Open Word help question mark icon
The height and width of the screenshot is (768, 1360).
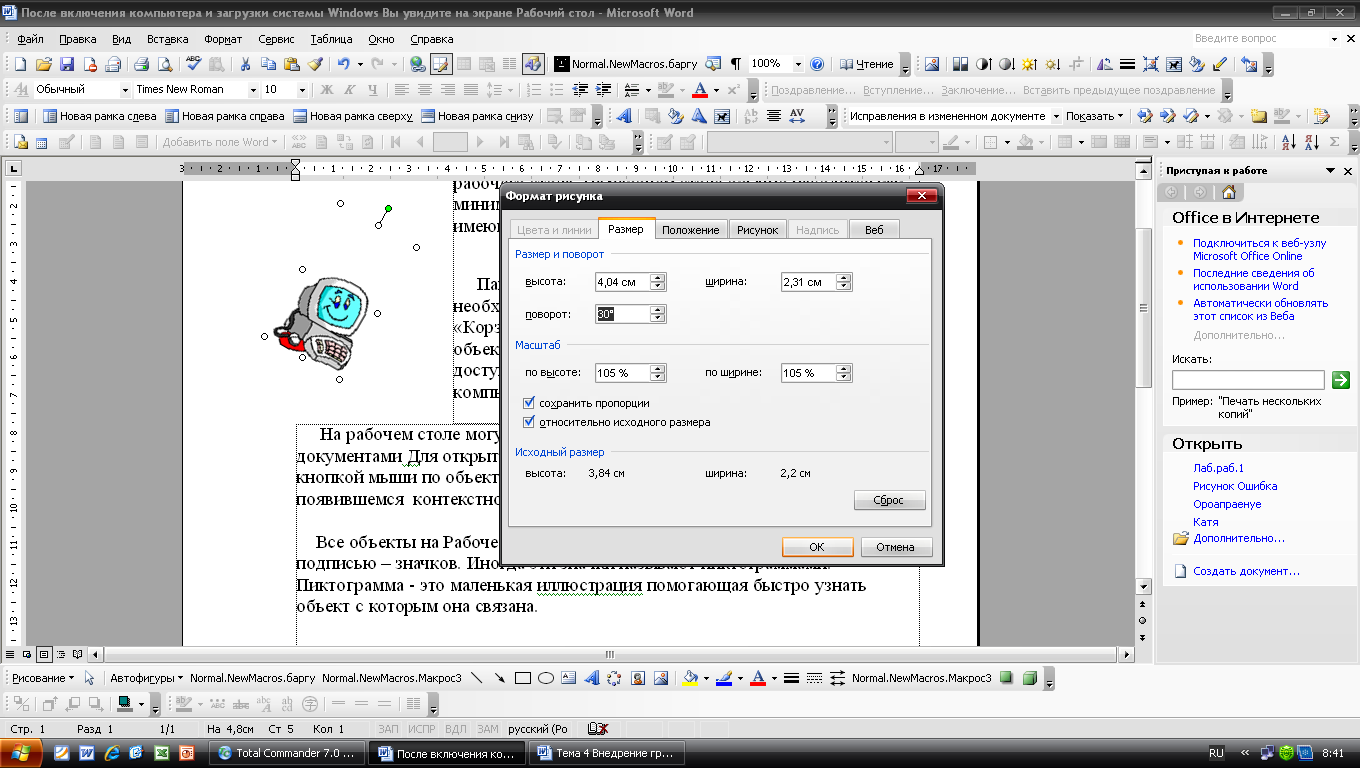tap(817, 64)
